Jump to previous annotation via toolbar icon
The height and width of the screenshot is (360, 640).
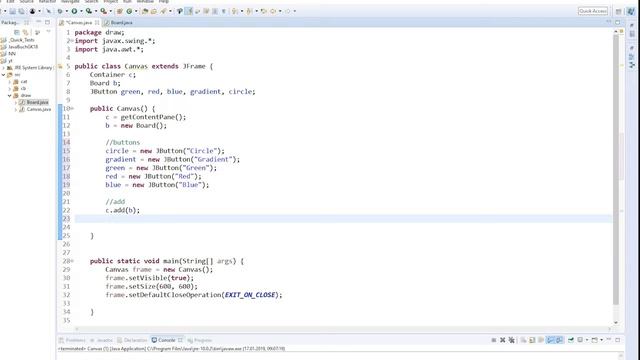(x=248, y=11)
